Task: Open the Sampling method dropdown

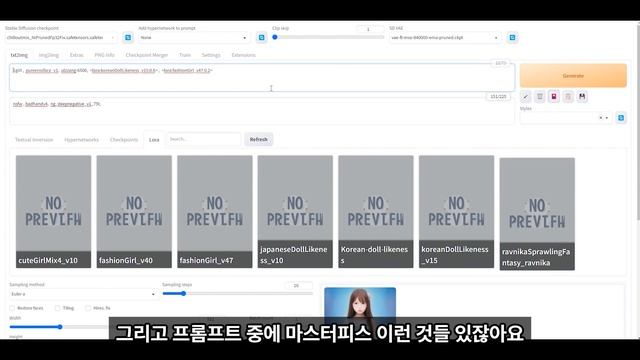Action: (x=84, y=294)
